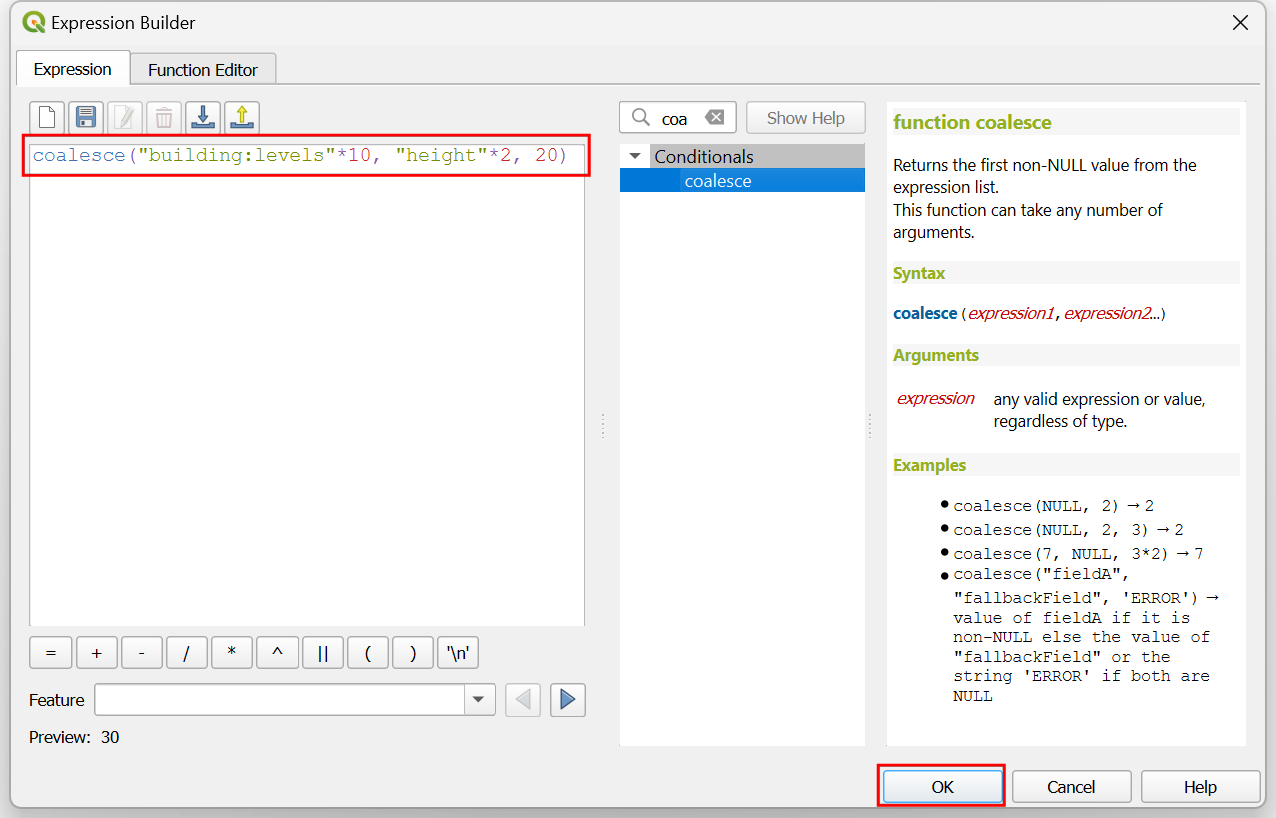Click the remove stored expression trash icon
Screen dimensions: 1276x818
(x=164, y=118)
